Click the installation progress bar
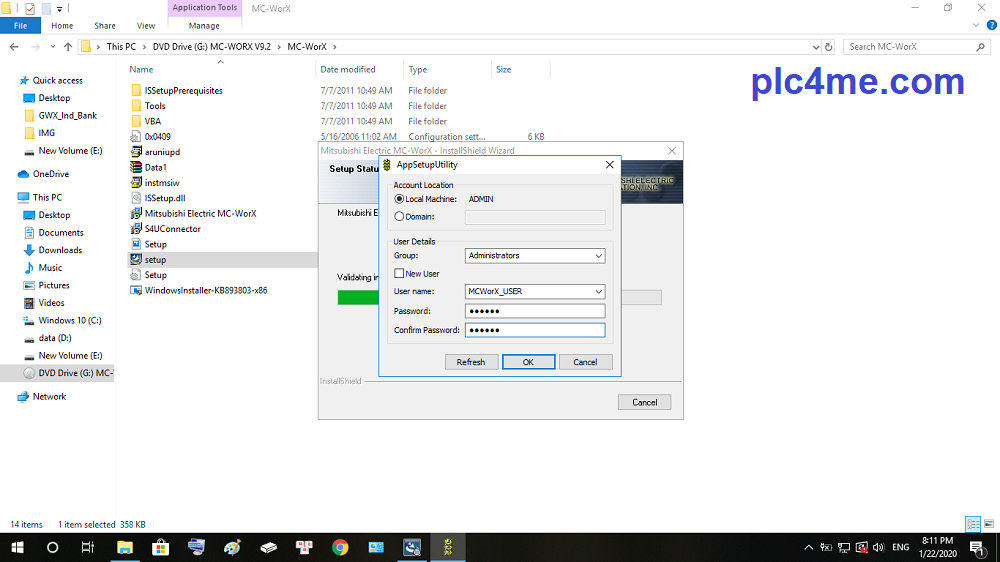Screen dimensions: 1000x562 click(x=499, y=297)
